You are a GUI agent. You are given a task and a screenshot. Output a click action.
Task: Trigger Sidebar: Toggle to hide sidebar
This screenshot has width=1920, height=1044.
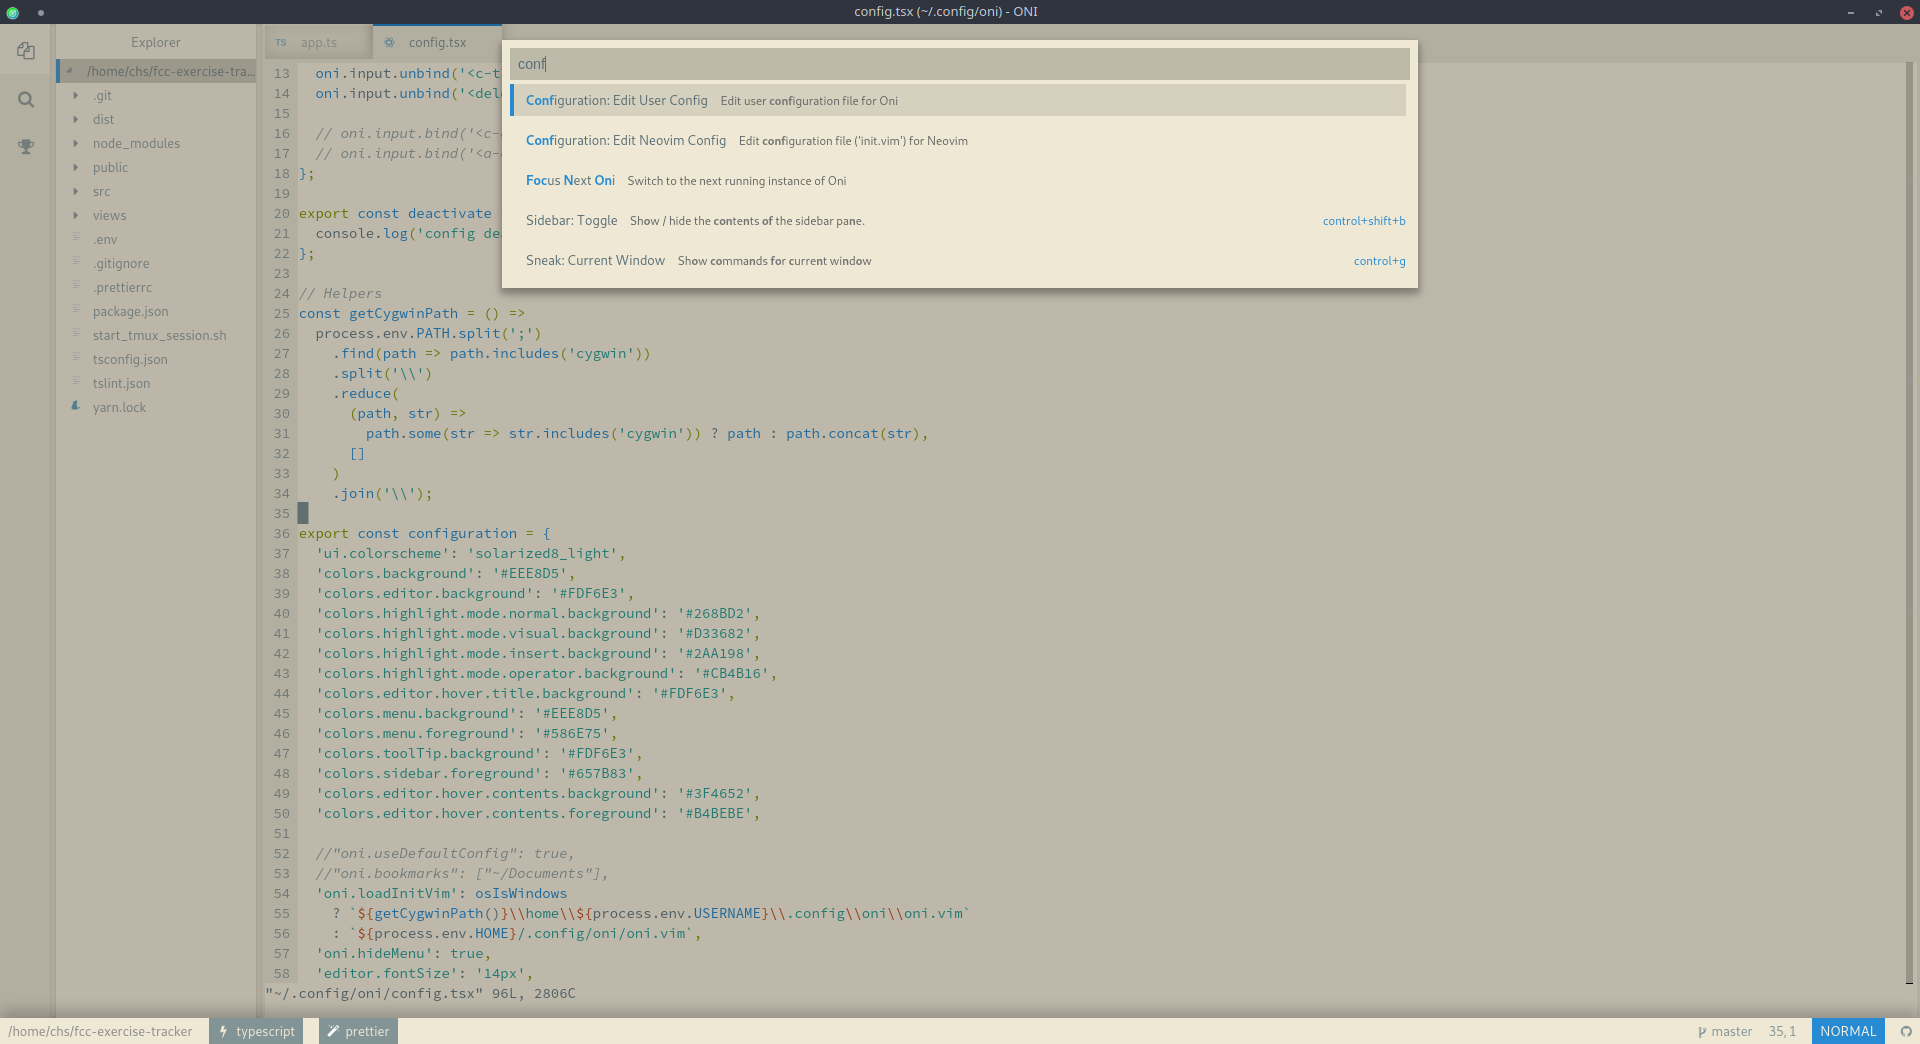coord(572,220)
